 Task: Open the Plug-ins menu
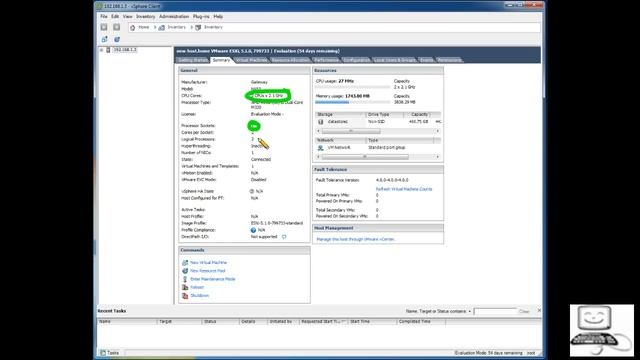tap(201, 16)
